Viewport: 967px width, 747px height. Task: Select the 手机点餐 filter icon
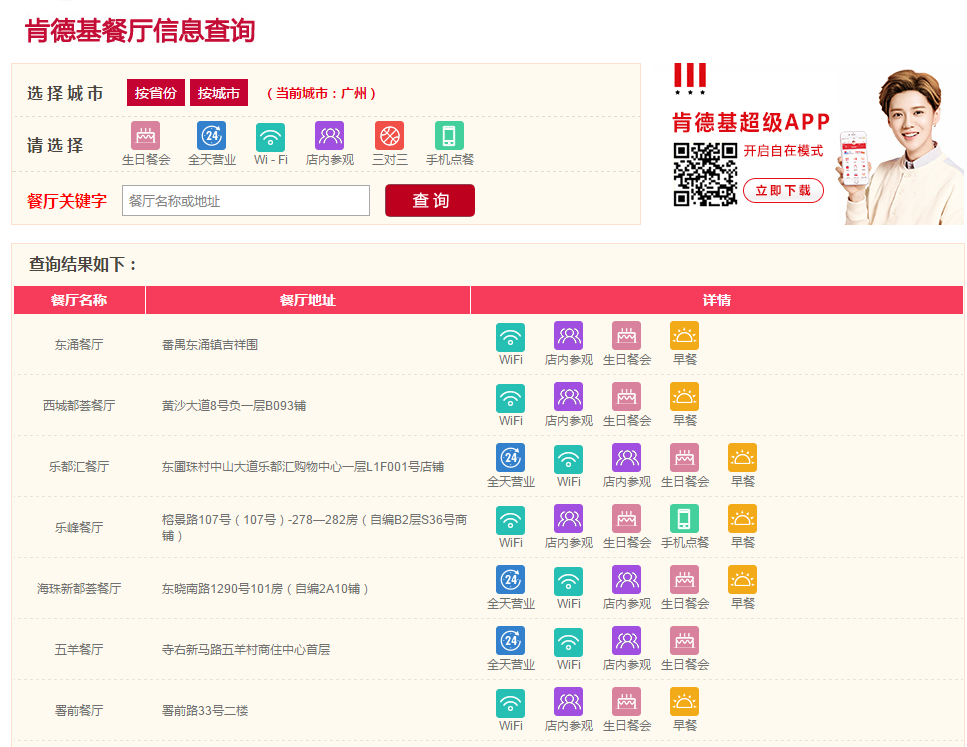(x=449, y=136)
